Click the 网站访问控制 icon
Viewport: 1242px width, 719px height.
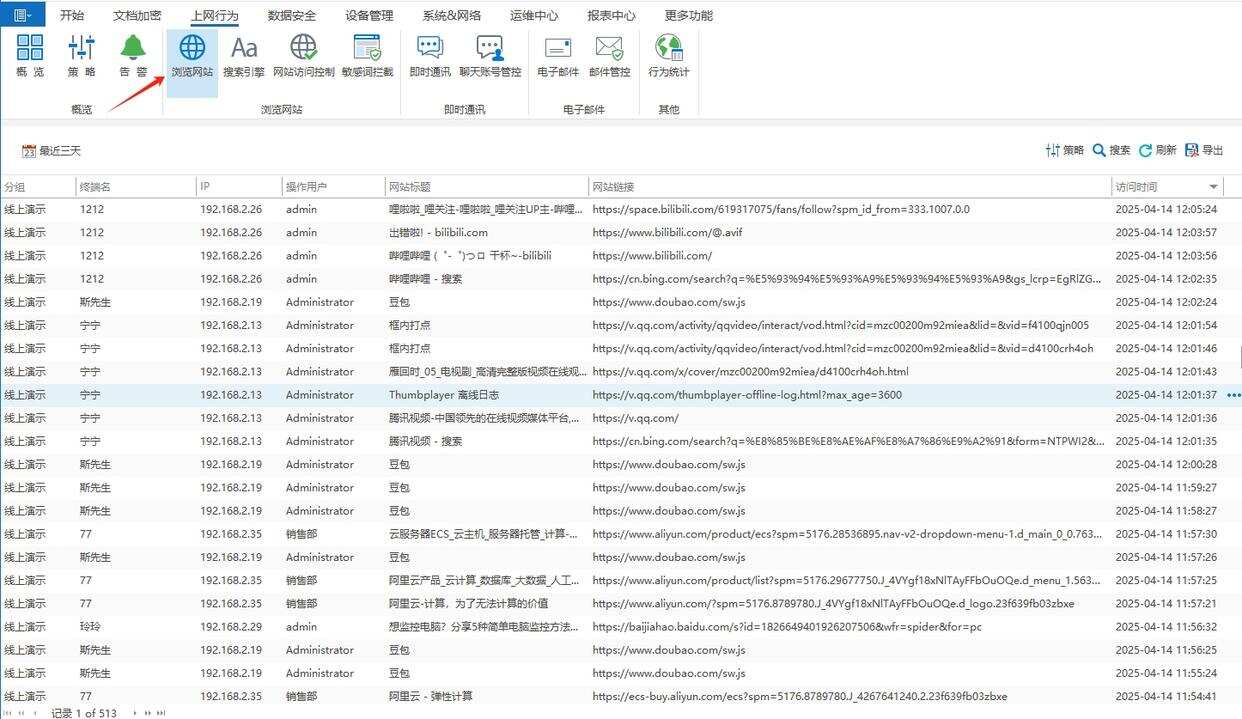tap(303, 60)
